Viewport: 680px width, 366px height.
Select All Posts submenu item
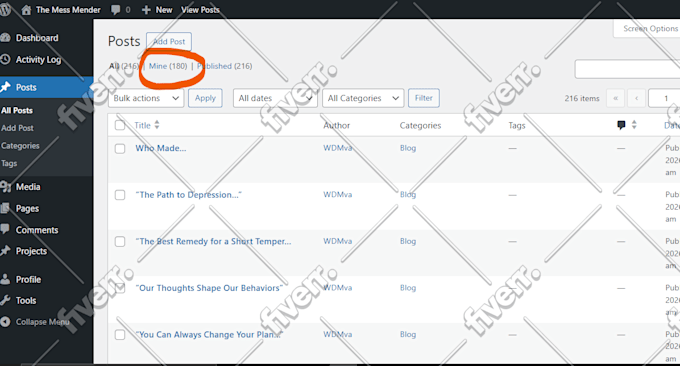click(17, 110)
